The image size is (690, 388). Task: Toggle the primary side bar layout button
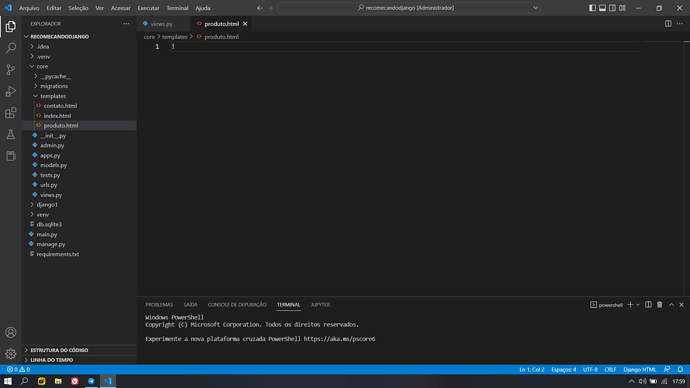point(592,8)
